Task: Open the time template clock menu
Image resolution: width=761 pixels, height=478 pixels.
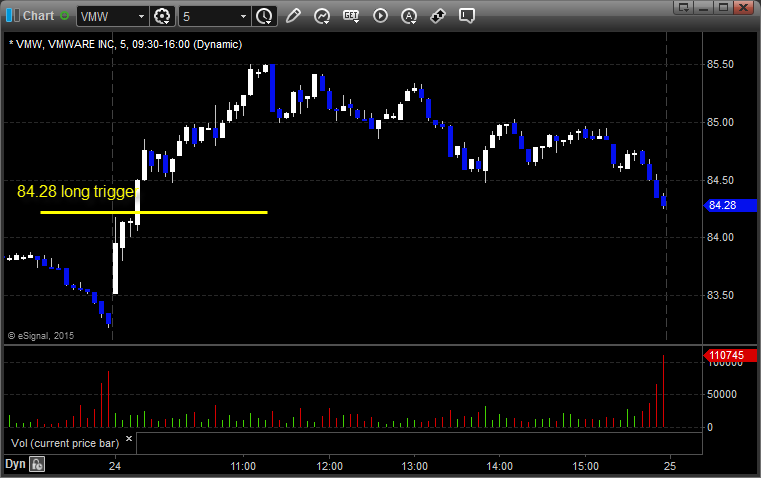Action: [x=265, y=16]
